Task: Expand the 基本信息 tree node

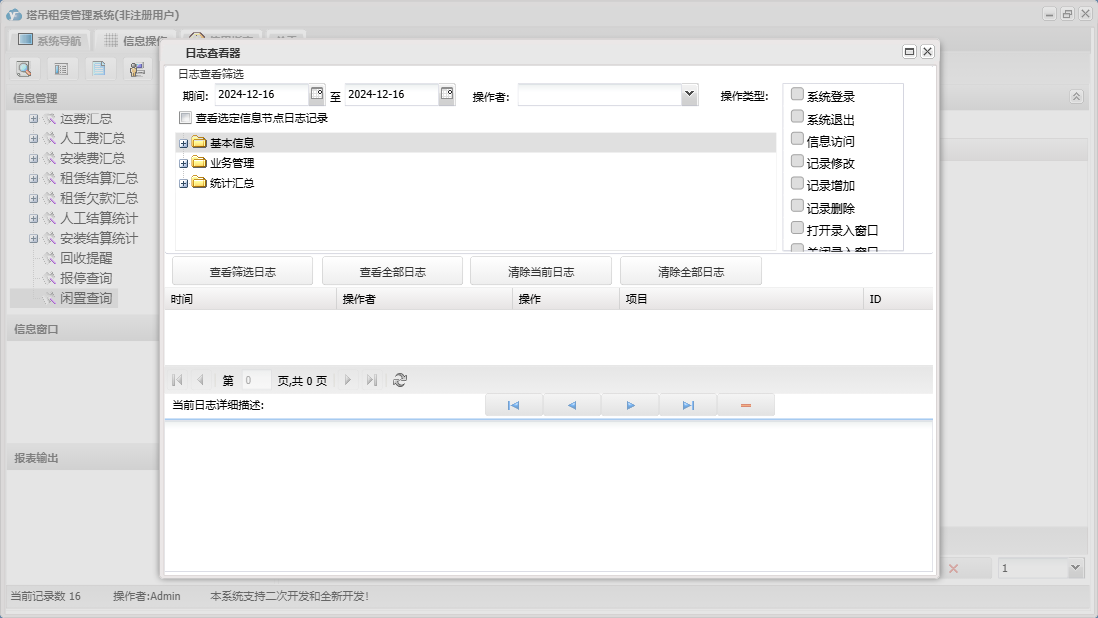Action: (183, 143)
